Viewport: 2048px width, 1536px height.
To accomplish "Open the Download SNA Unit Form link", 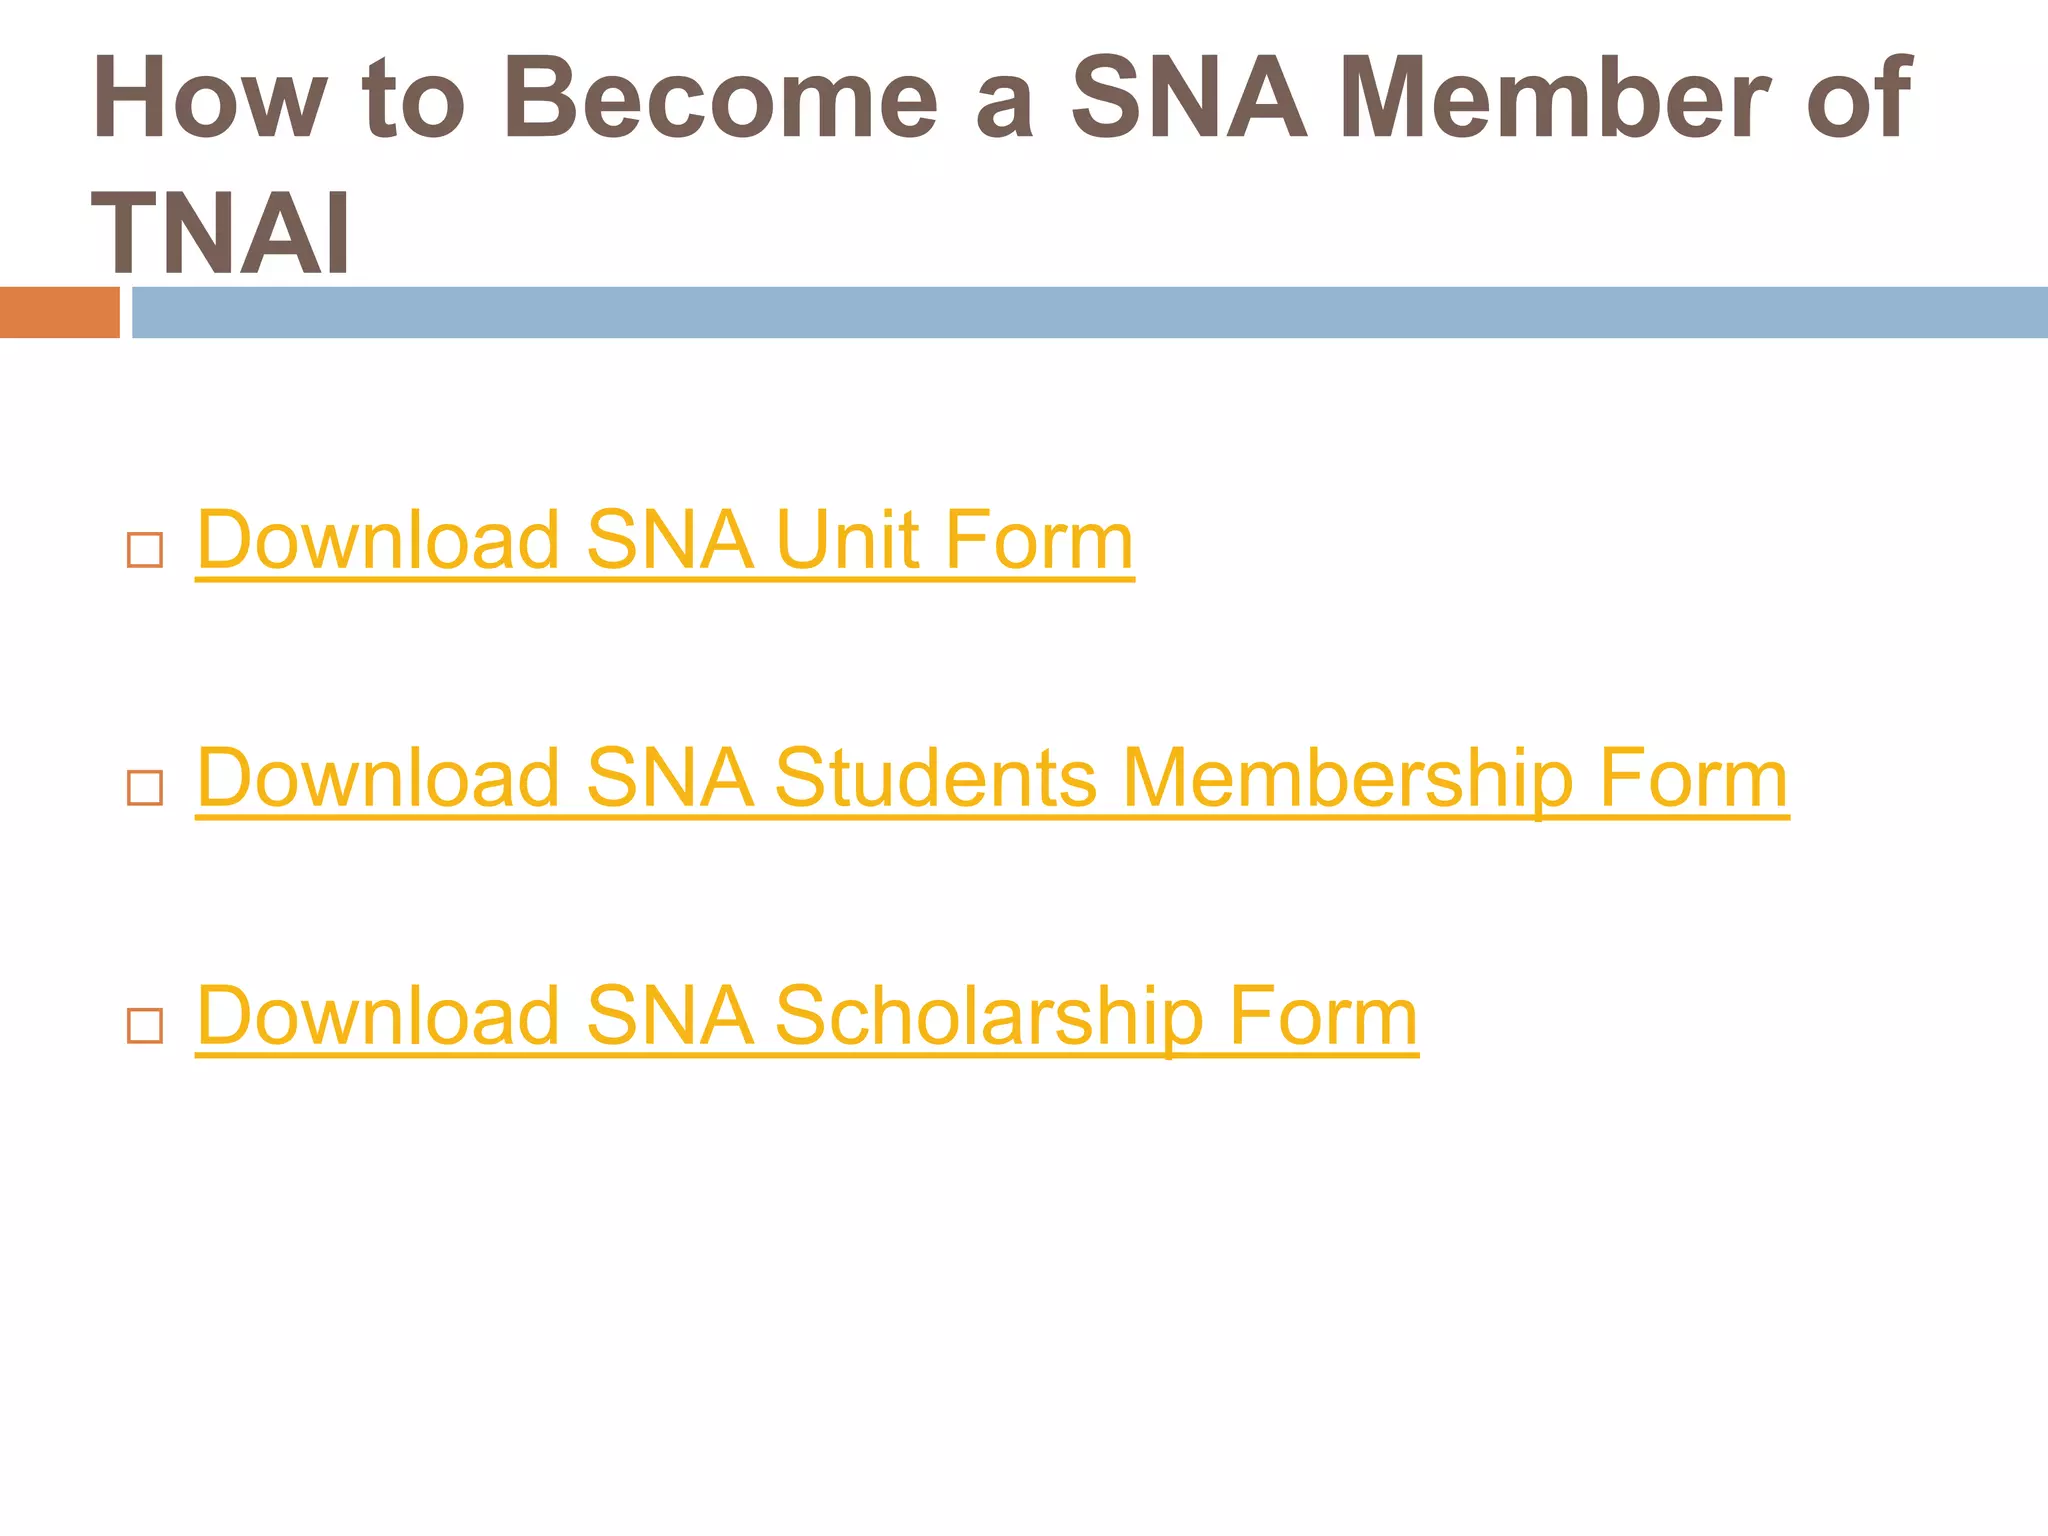I will click(x=664, y=541).
